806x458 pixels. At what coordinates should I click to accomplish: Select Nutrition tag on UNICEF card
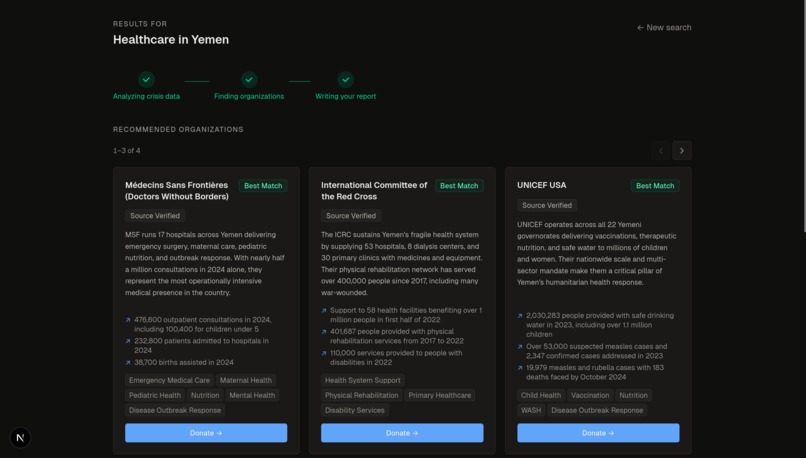click(633, 395)
